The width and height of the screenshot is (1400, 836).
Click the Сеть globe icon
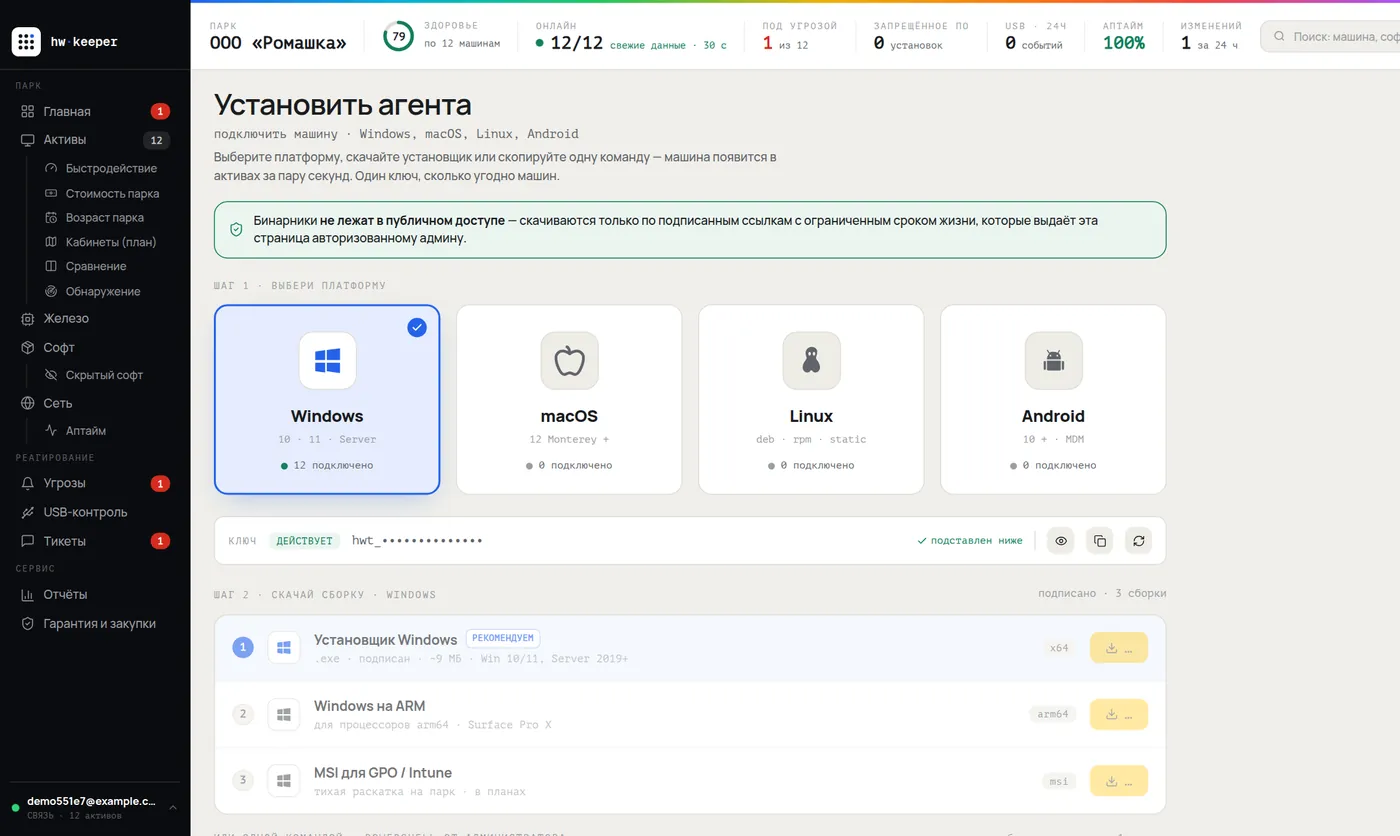28,403
